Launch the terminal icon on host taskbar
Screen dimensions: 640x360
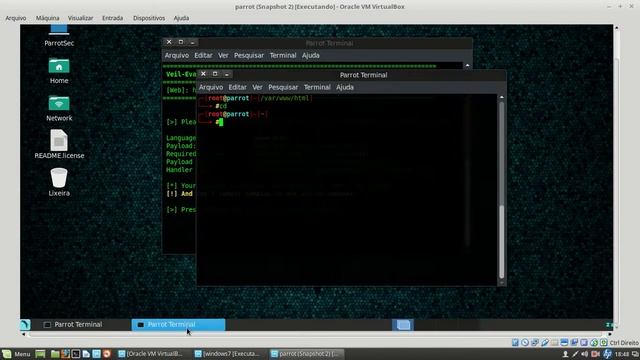pyautogui.click(x=76, y=354)
